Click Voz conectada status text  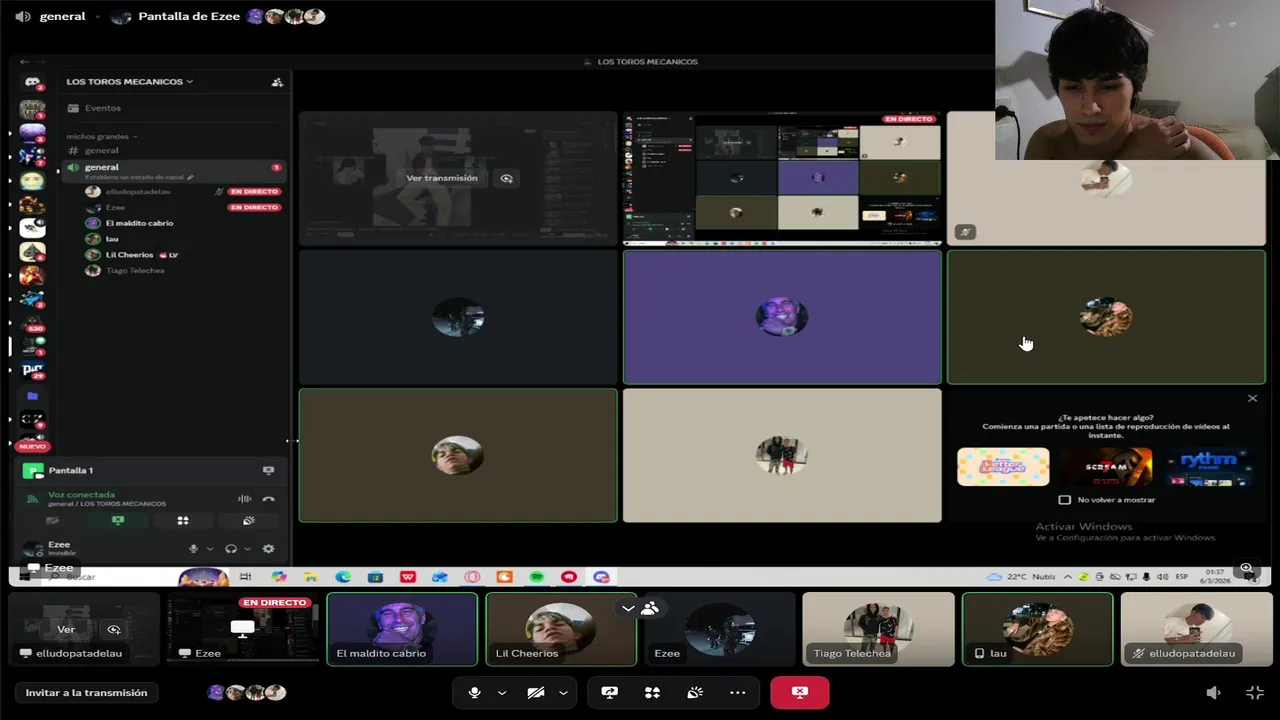(x=81, y=494)
